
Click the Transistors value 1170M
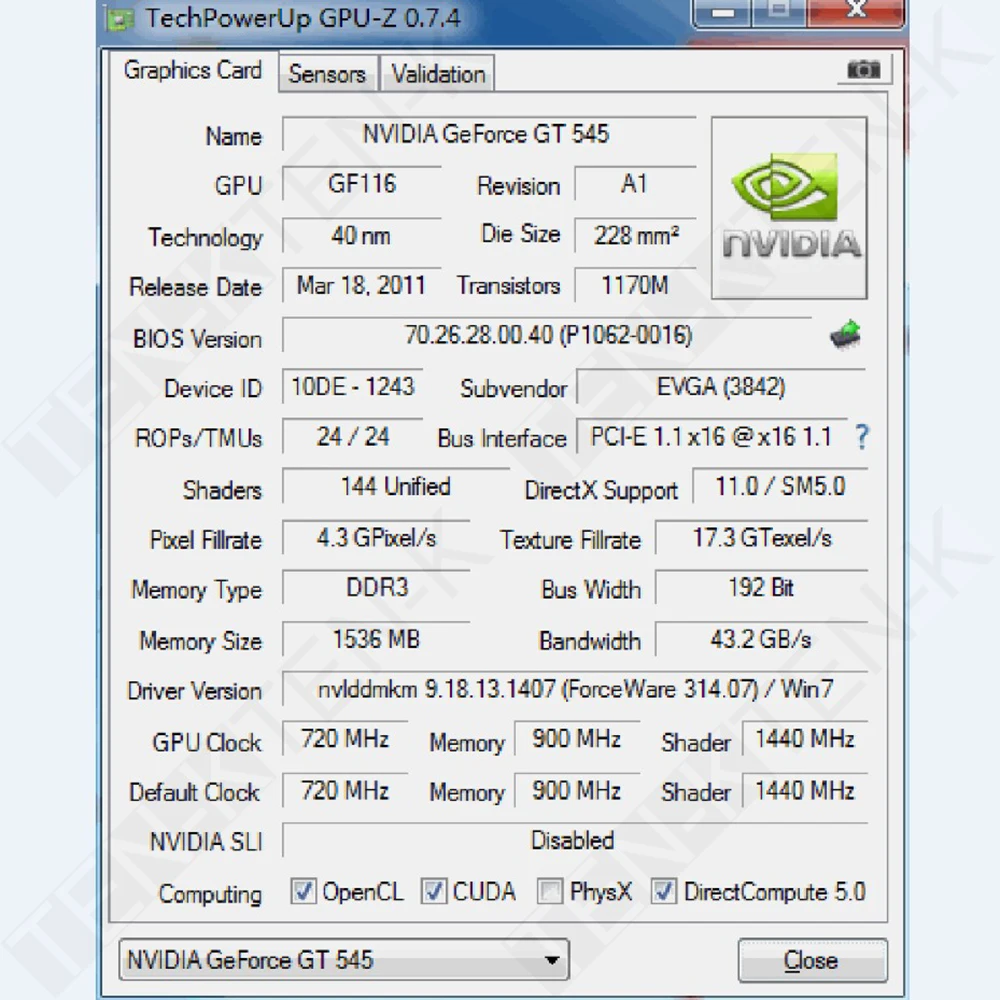pyautogui.click(x=635, y=284)
